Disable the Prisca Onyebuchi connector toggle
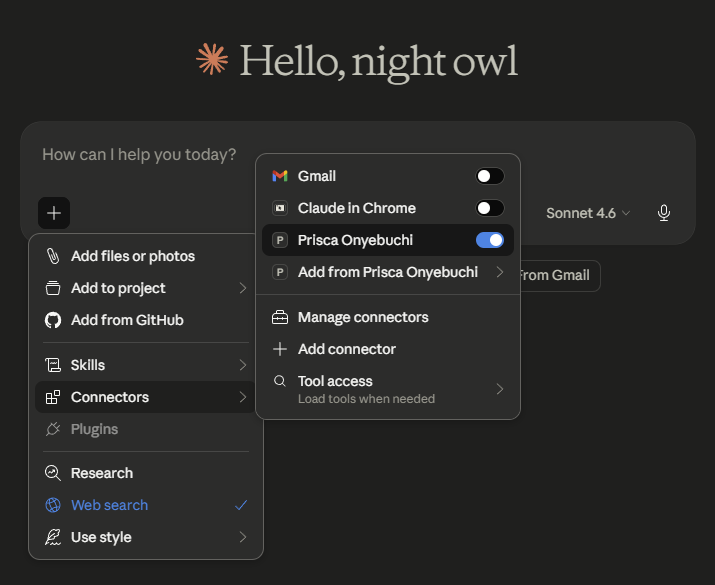 [x=490, y=240]
